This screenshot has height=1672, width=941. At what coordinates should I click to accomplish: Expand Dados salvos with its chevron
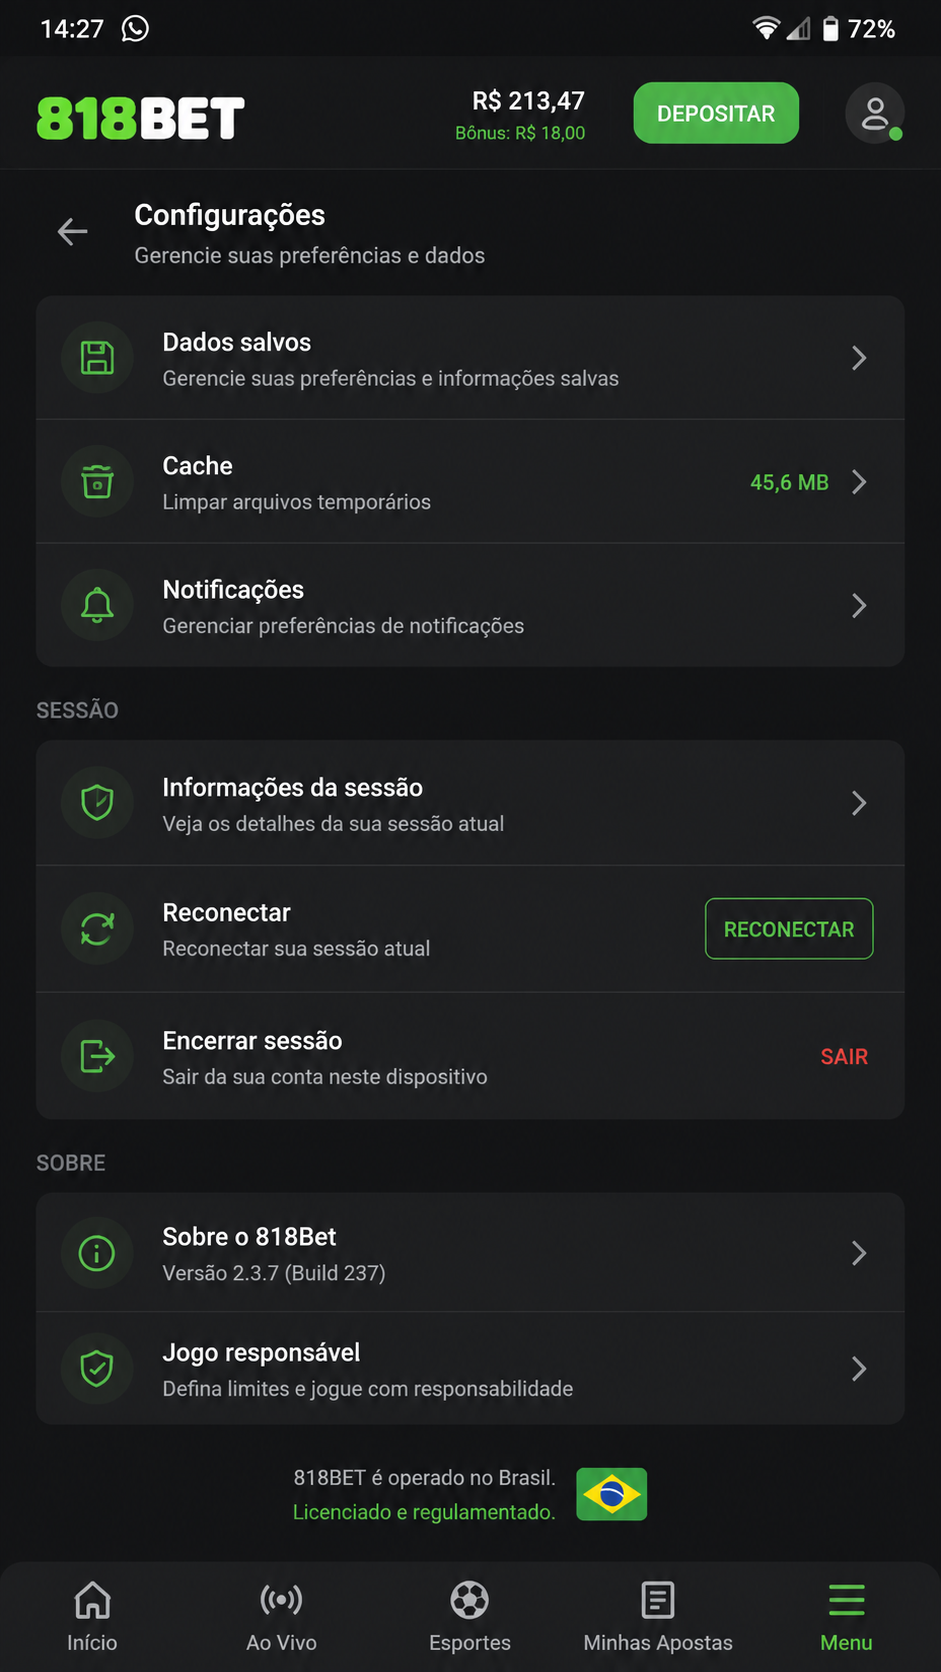(x=859, y=358)
